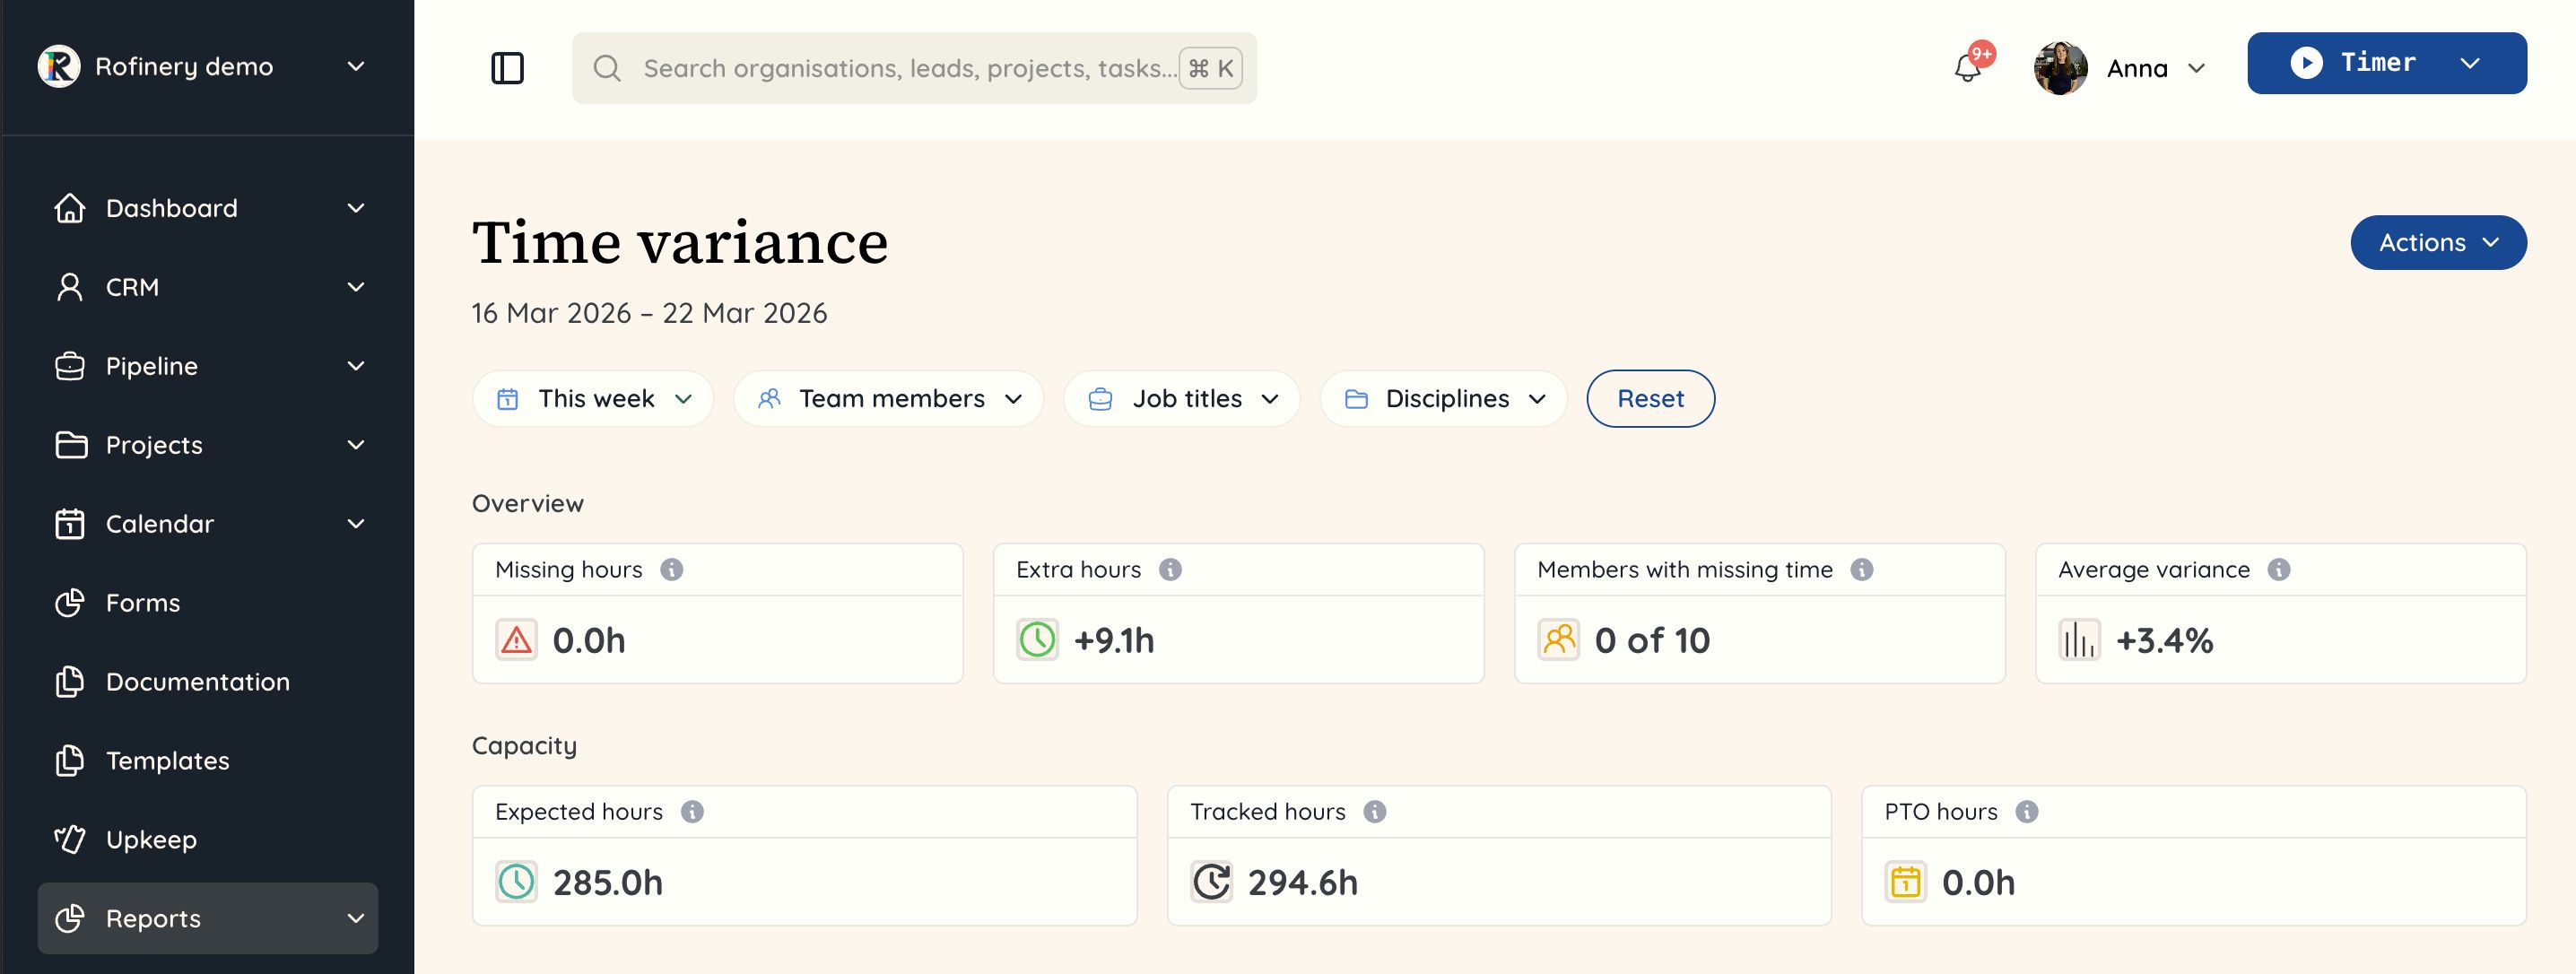Click the Members with missing time info icon

coord(1861,569)
